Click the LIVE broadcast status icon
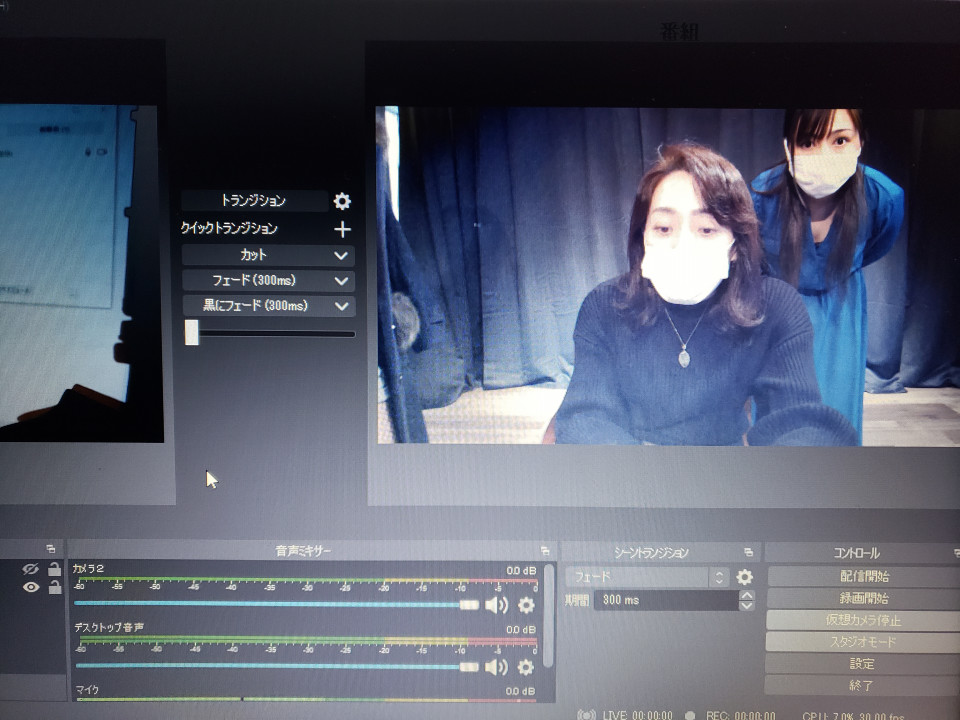This screenshot has height=720, width=960. pyautogui.click(x=587, y=714)
